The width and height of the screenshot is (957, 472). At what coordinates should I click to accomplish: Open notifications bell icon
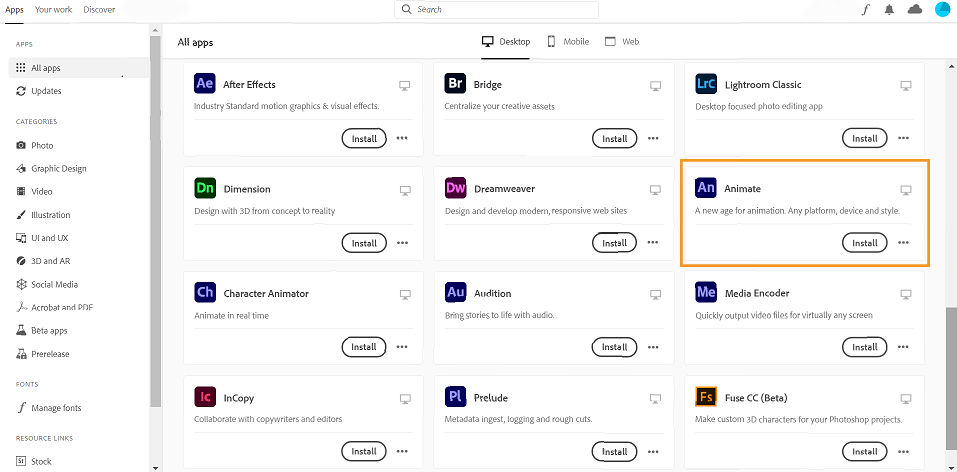[890, 10]
